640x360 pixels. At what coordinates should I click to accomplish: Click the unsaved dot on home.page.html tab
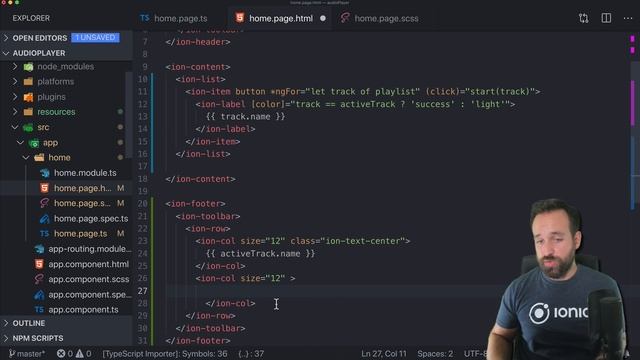coord(323,18)
